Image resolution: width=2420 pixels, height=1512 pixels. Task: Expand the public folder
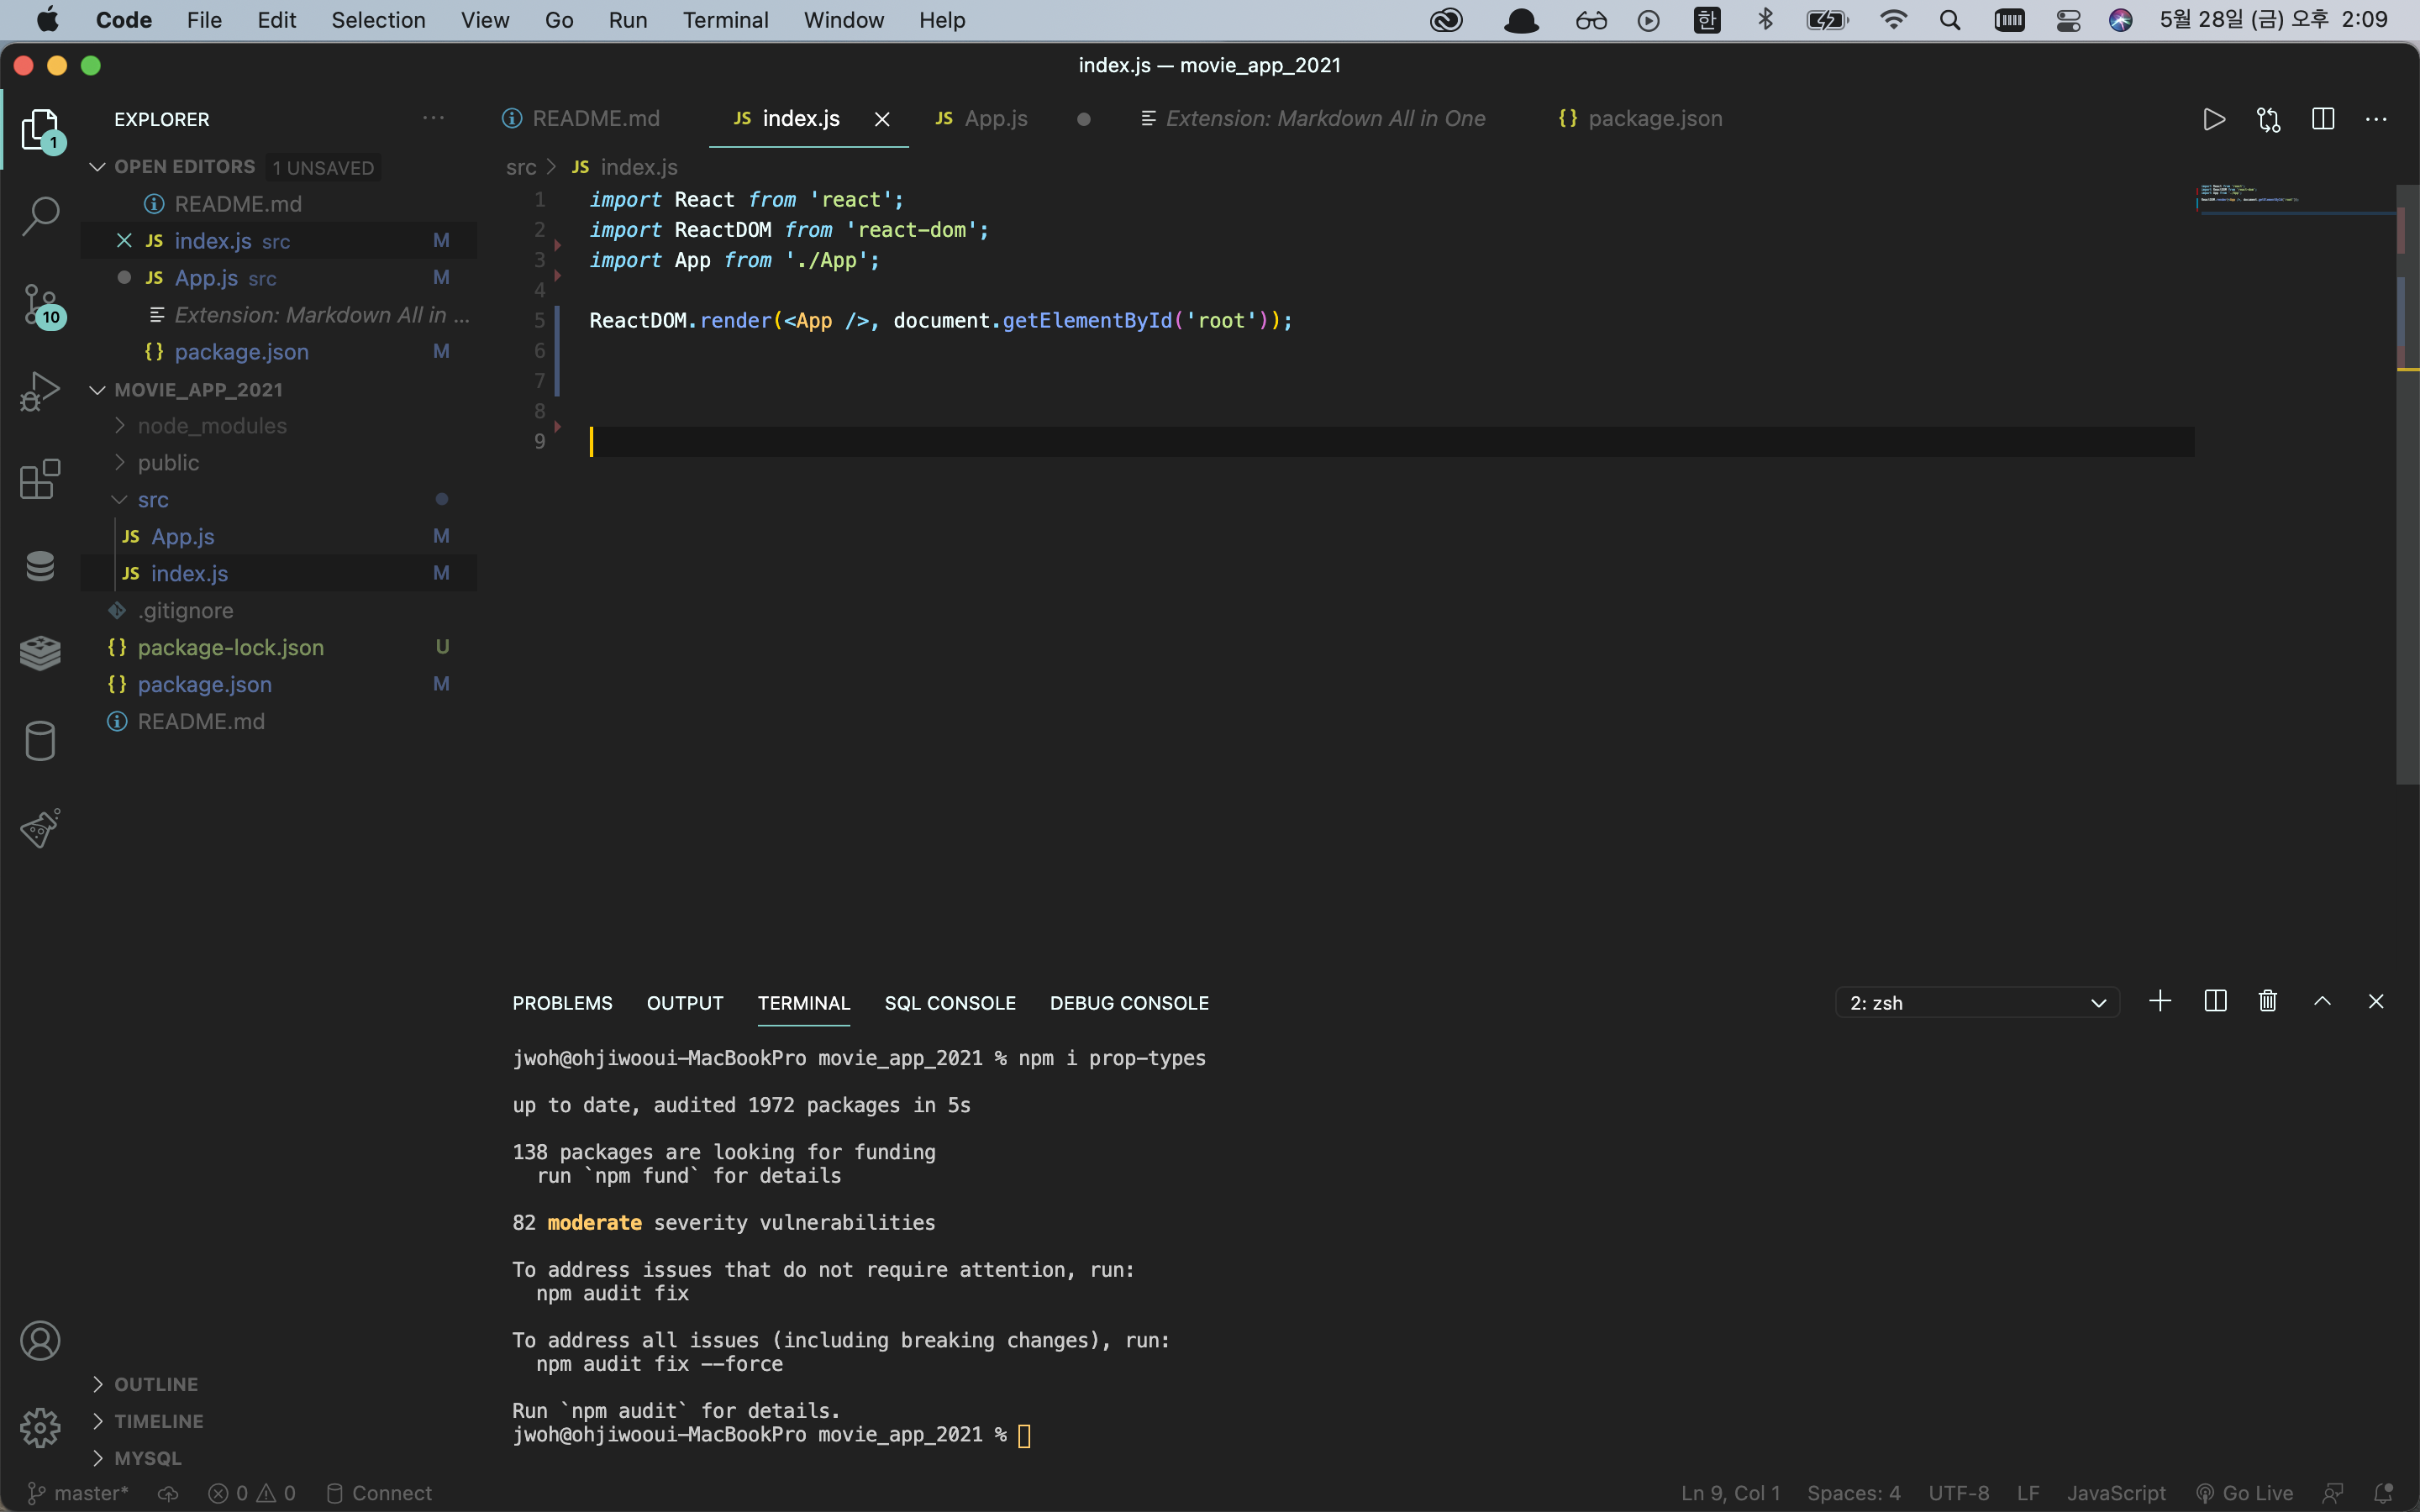[x=168, y=463]
